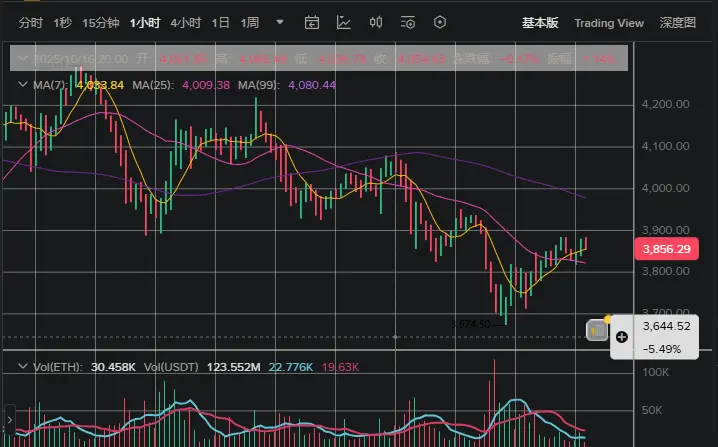Click the 50K volume axis label
Image resolution: width=718 pixels, height=447 pixels.
coord(652,410)
